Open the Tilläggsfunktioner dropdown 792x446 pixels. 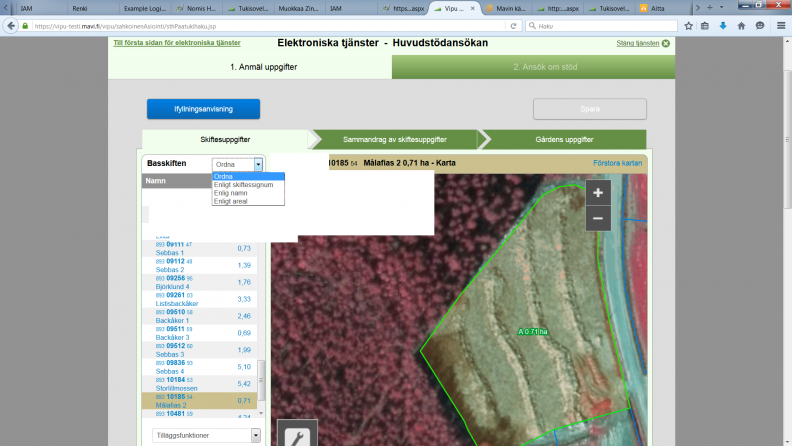(x=206, y=435)
